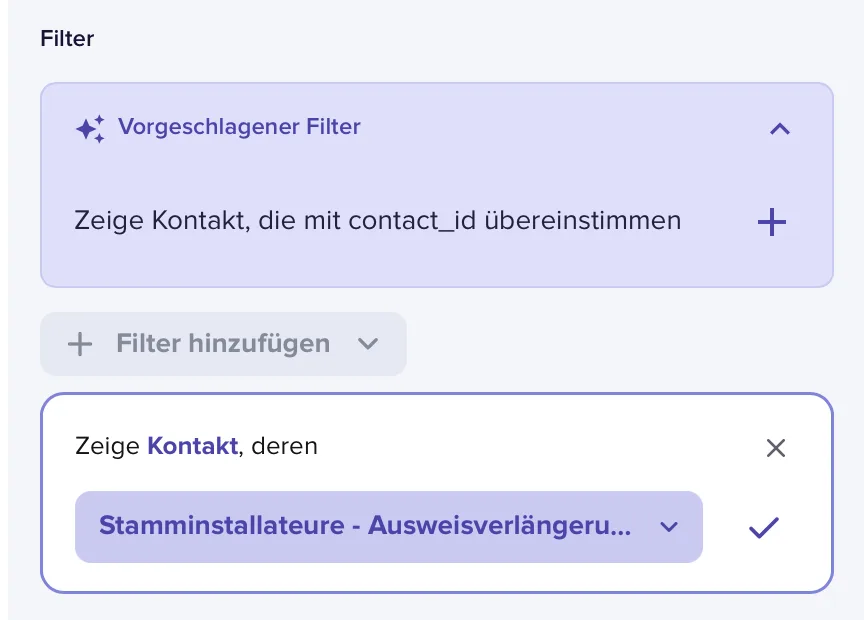Screen dimensions: 864x620
Task: Open dropdown arrow on Filter hinzufügen
Action: point(368,344)
